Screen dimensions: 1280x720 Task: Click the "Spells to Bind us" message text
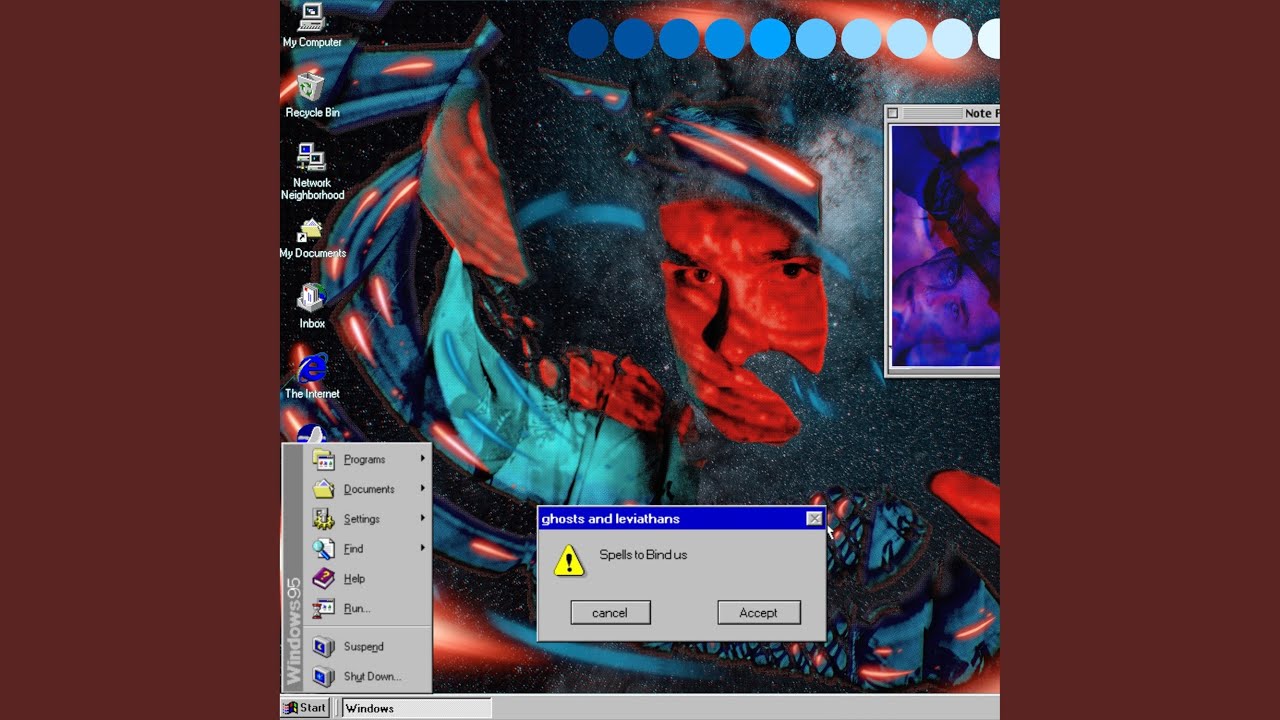tap(643, 555)
